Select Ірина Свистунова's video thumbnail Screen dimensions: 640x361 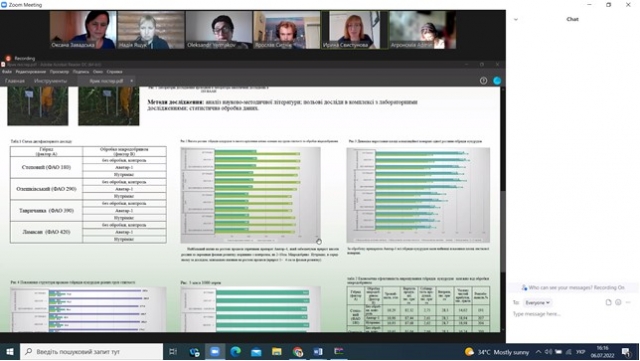[354, 30]
